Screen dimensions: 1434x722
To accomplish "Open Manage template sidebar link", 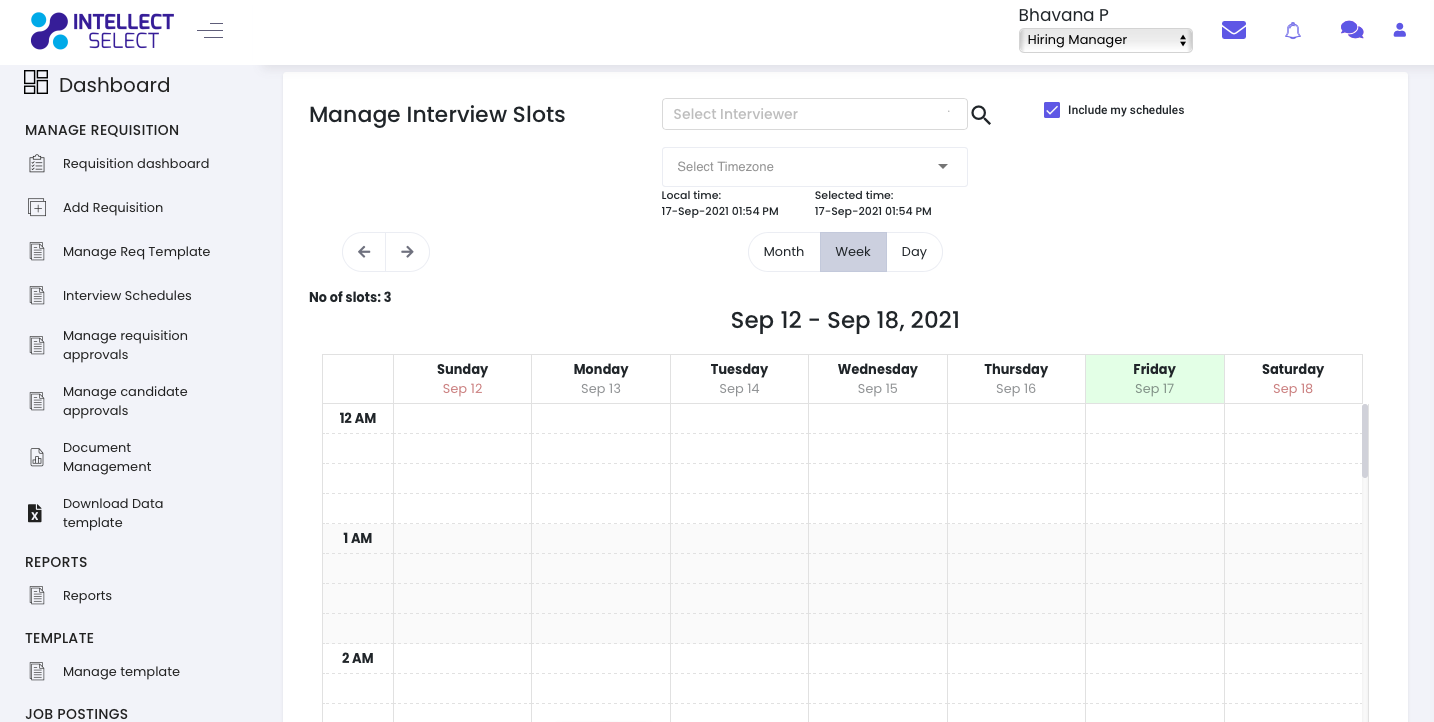I will 121,672.
